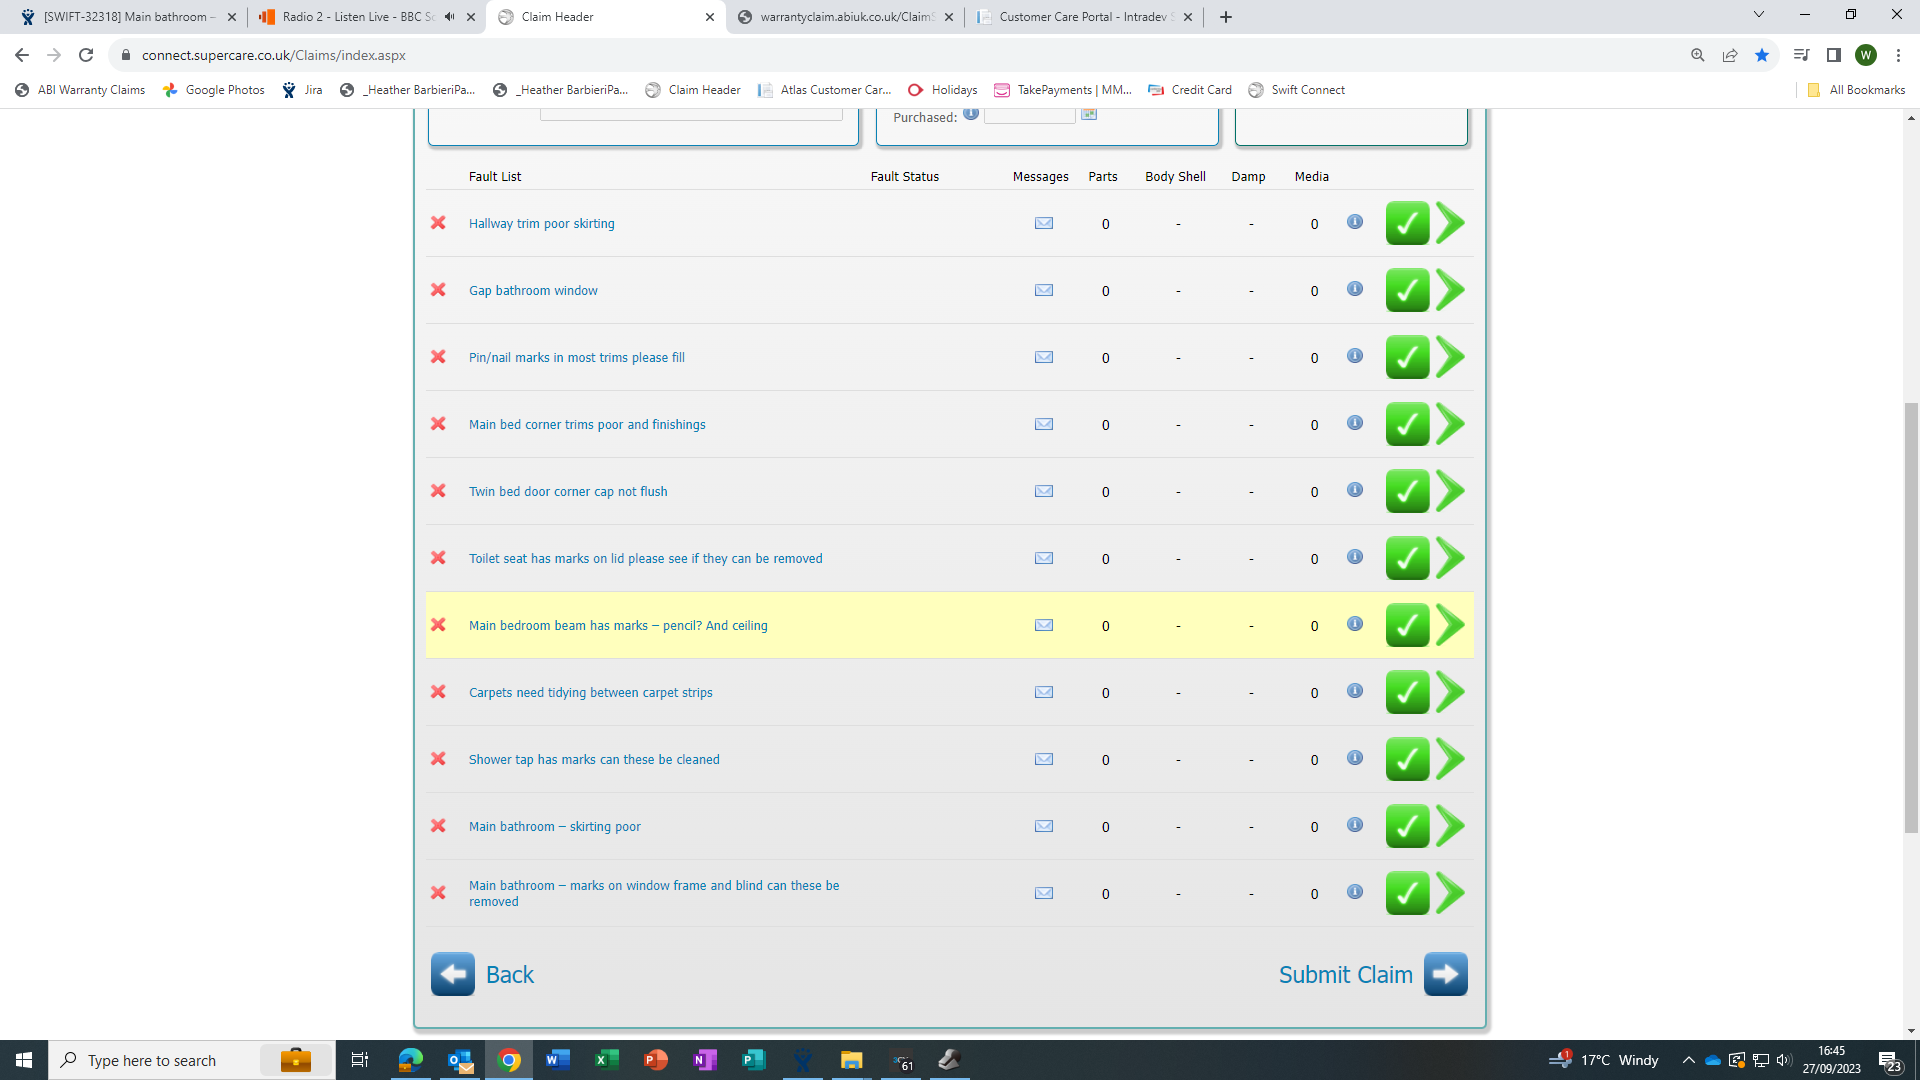Open messages envelope for Gap bathroom window
The height and width of the screenshot is (1080, 1920).
1043,290
